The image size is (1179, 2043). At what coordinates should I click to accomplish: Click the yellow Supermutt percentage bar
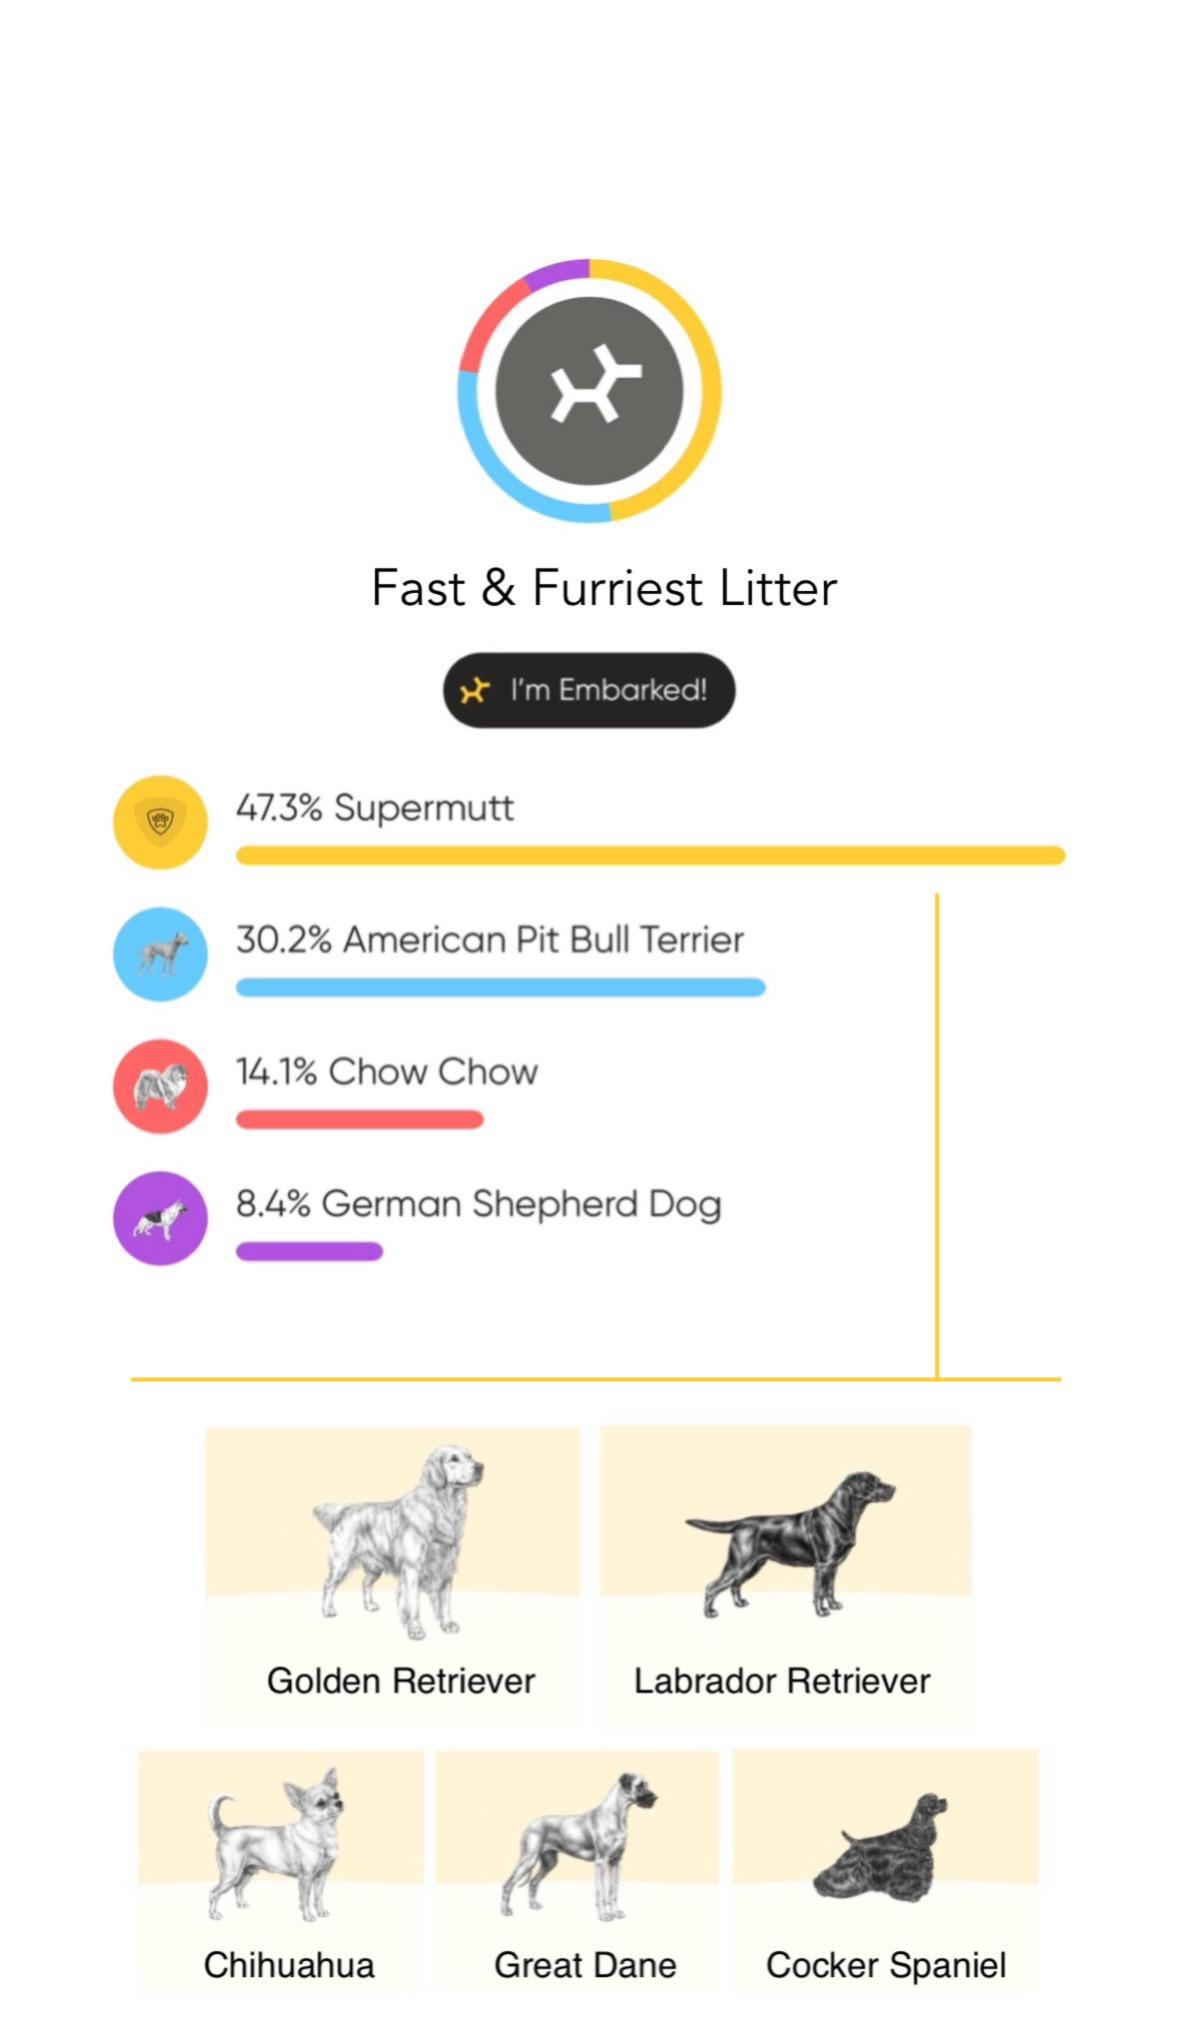(x=650, y=856)
